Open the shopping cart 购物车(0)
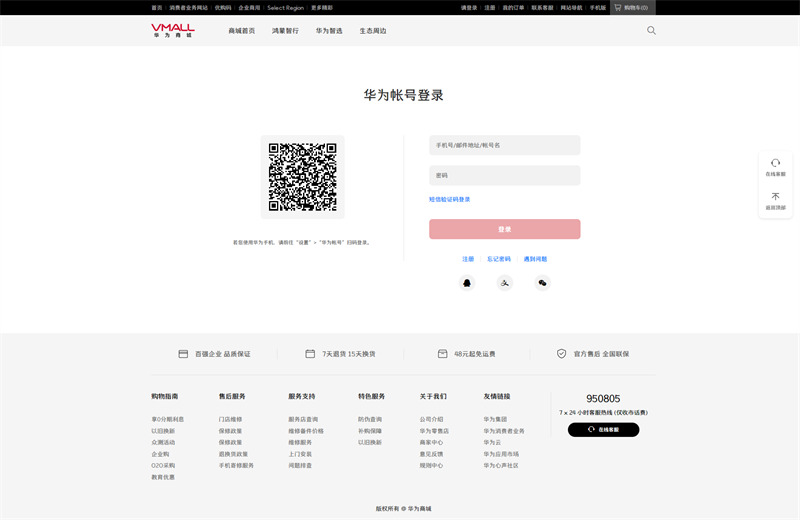 coord(632,8)
